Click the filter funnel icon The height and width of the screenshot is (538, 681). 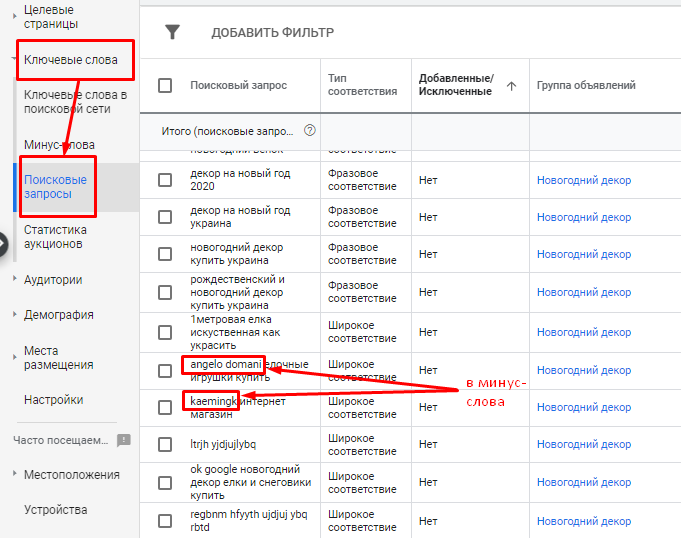pyautogui.click(x=172, y=33)
